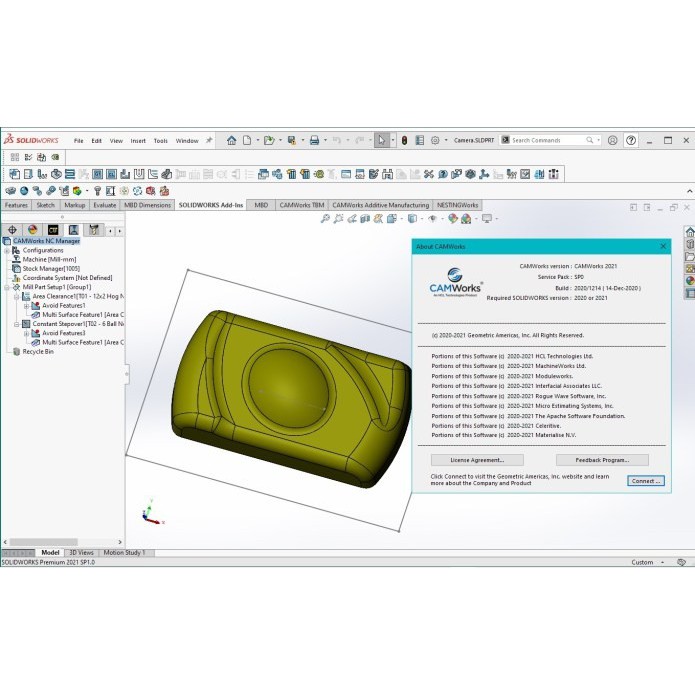
Task: Open the File menu
Action: tap(78, 141)
